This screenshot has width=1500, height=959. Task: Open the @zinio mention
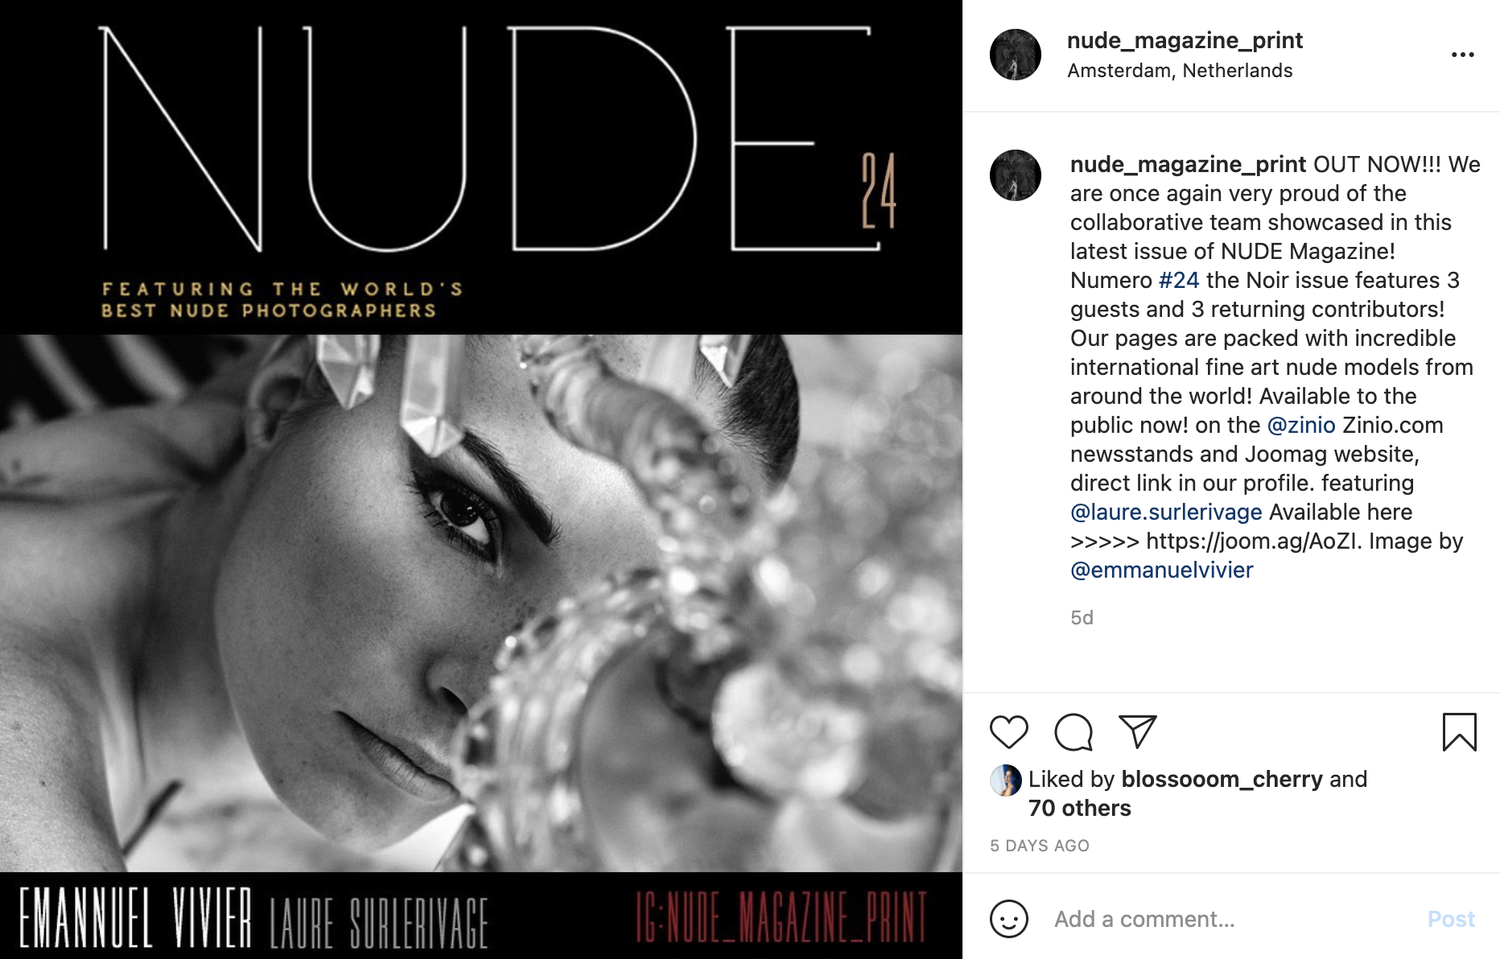click(1300, 425)
